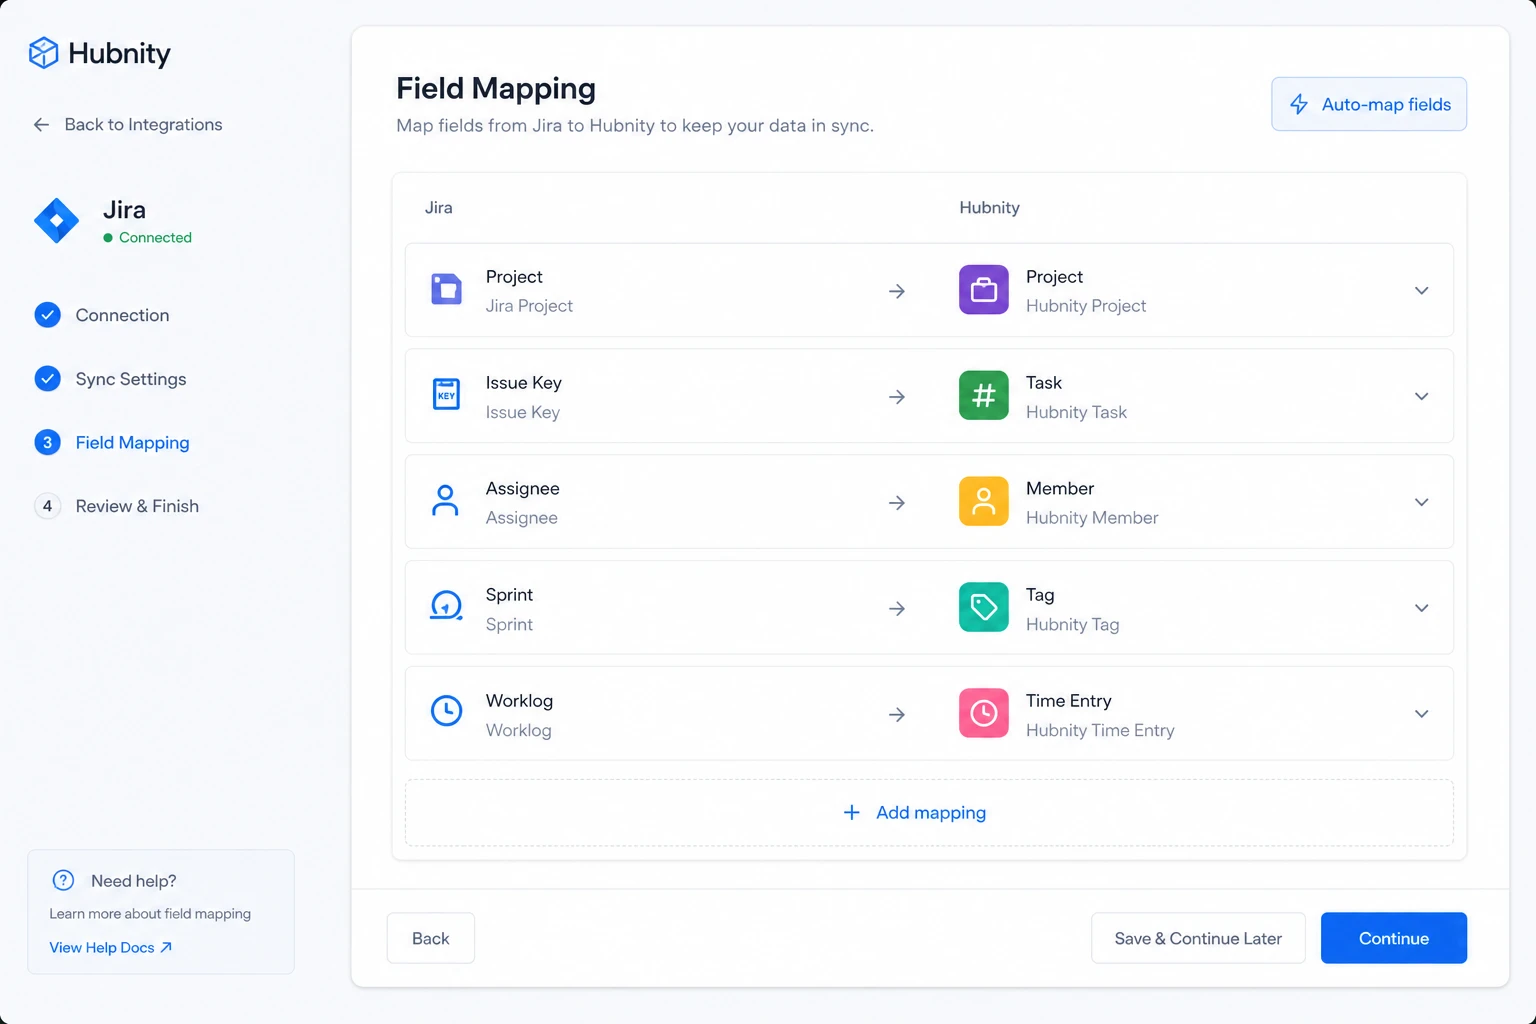1536x1024 pixels.
Task: Click the Assignee person icon
Action: 446,501
